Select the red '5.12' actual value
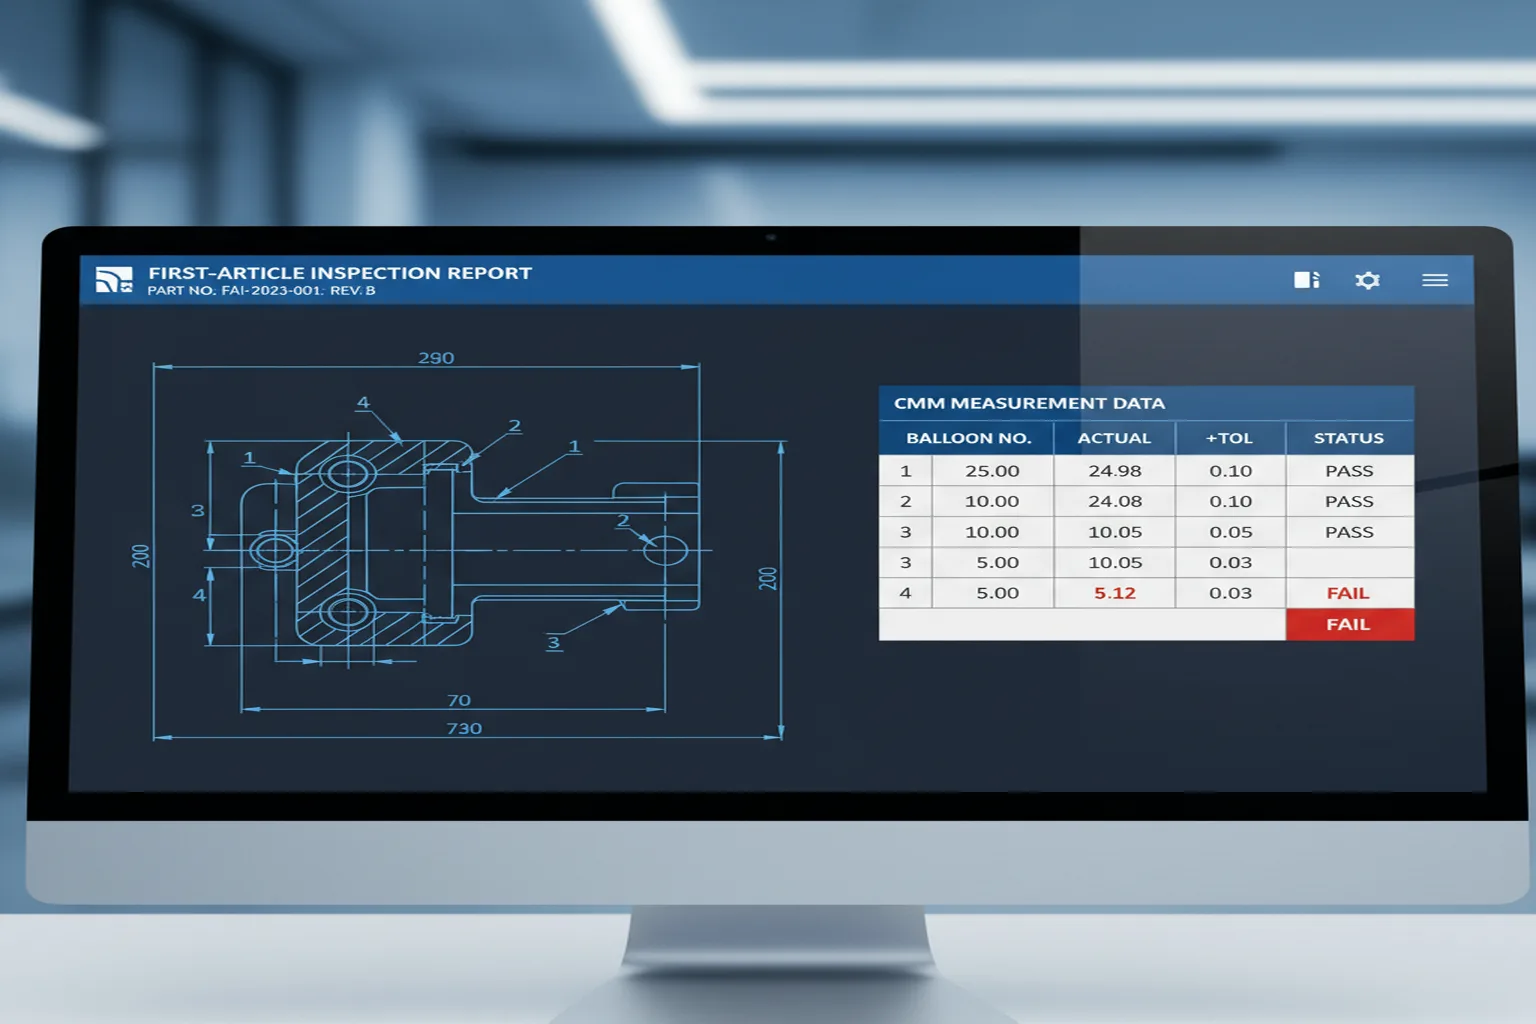Image resolution: width=1536 pixels, height=1024 pixels. coord(1114,593)
